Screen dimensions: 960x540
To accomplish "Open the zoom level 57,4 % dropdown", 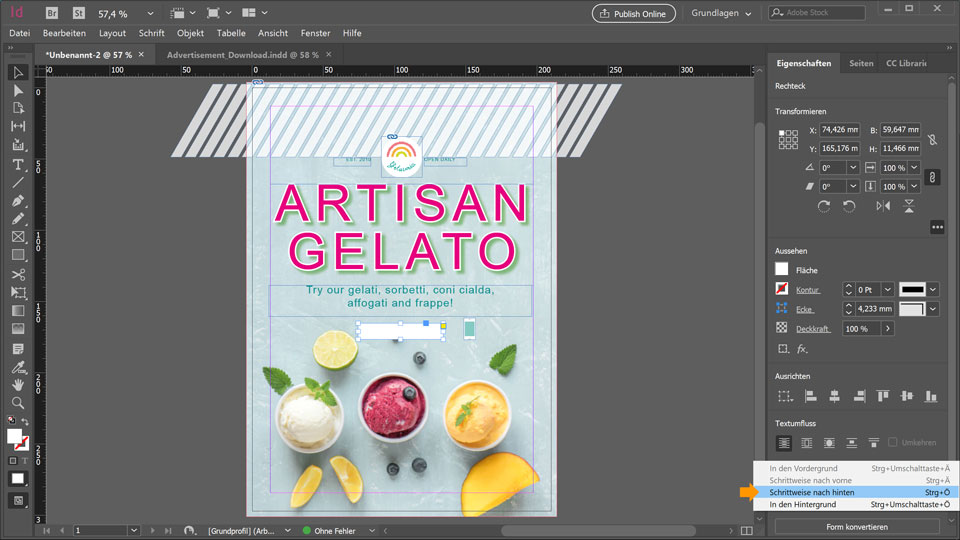I will point(150,14).
